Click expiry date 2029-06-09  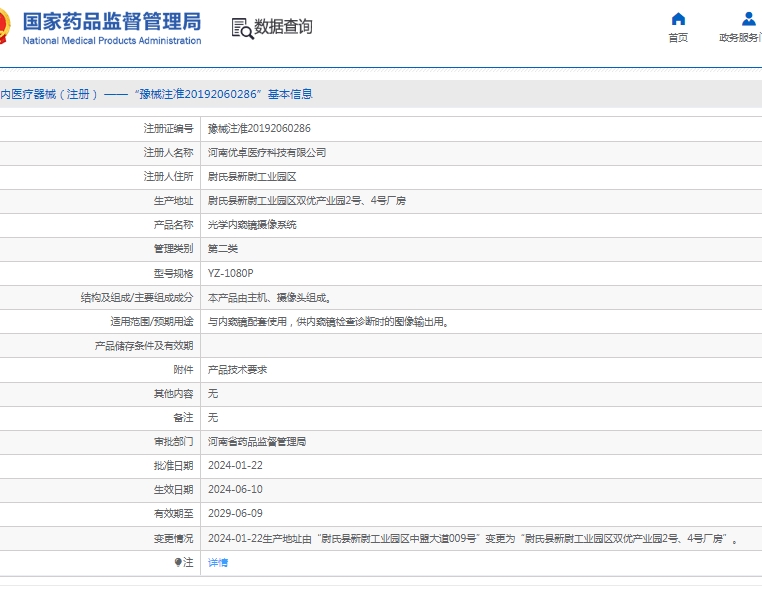coord(235,513)
